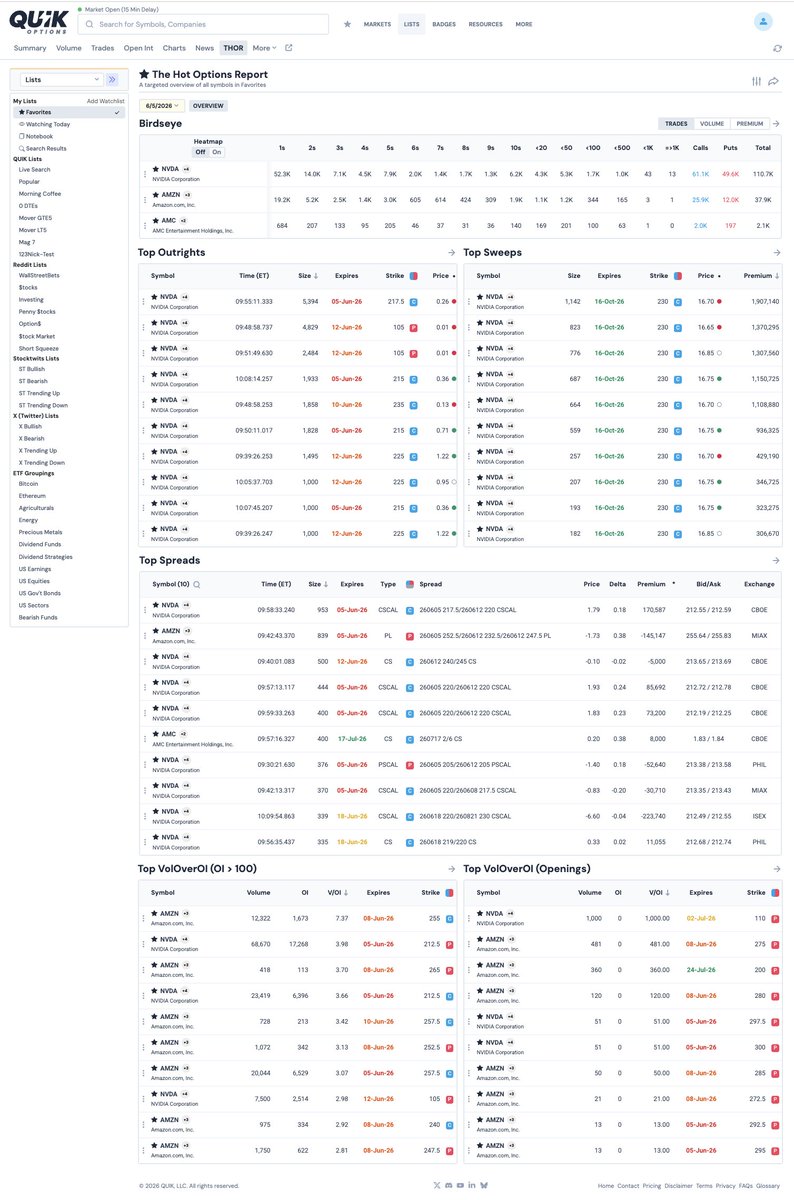Expand the More dropdown in the sub-navigation
Screen dimensions: 794x1200
[x=264, y=47]
